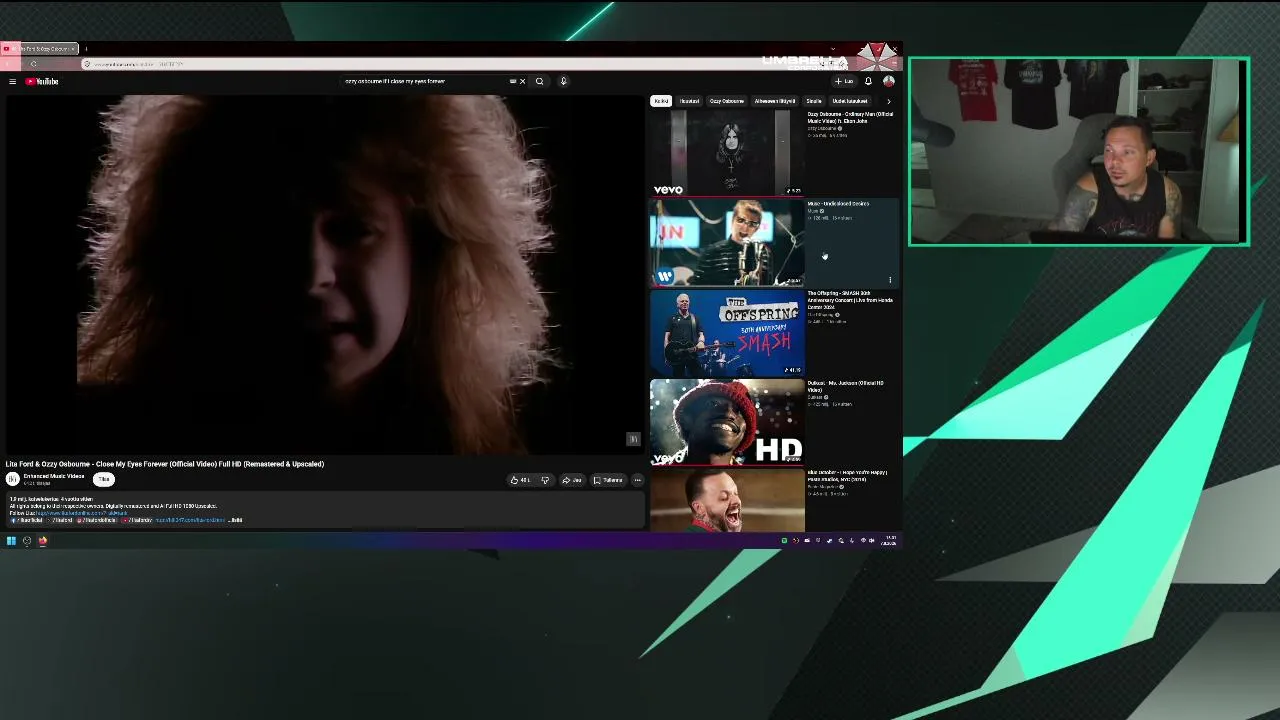The image size is (1280, 720).
Task: Open Blue October video thumbnail
Action: click(x=727, y=501)
